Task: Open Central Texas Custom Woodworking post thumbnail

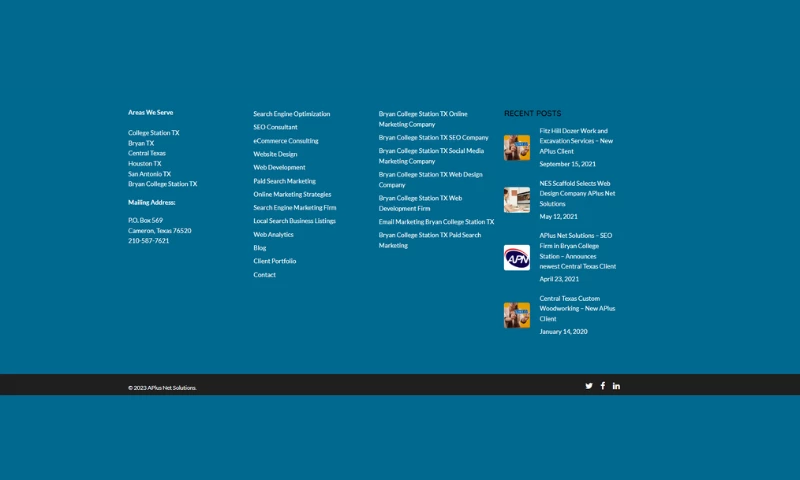Action: tap(517, 315)
